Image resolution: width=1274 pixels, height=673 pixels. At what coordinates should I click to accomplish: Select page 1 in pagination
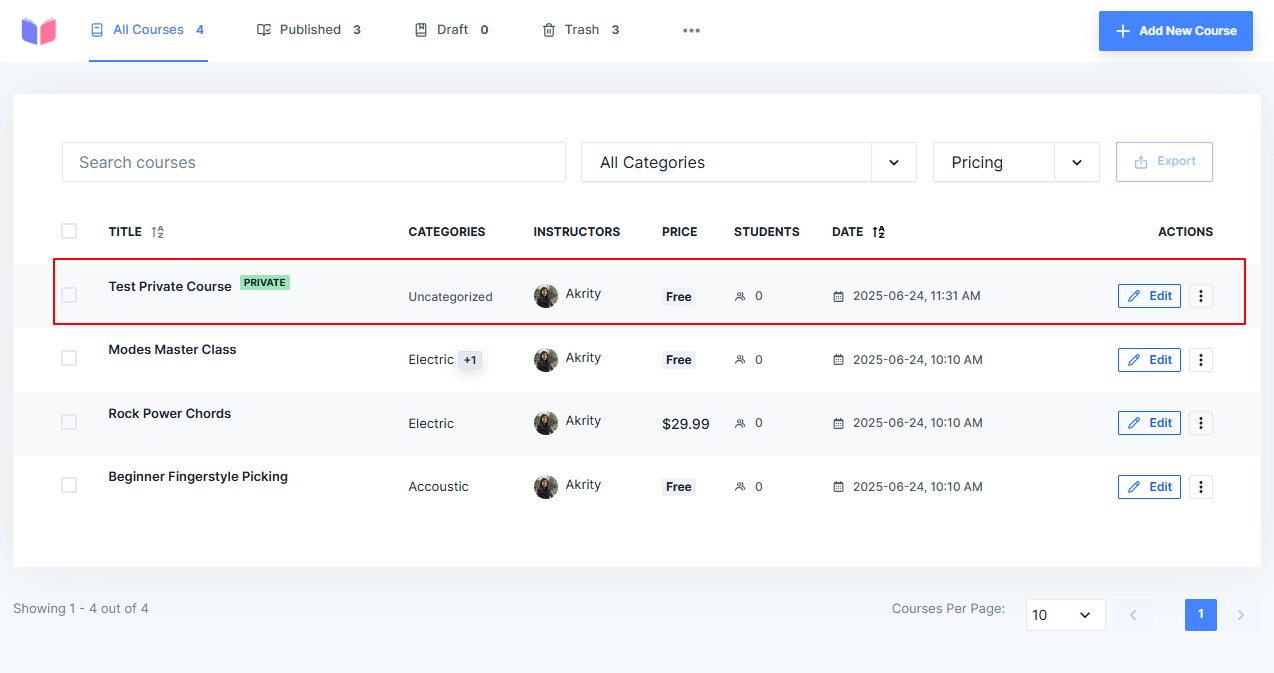pos(1201,615)
